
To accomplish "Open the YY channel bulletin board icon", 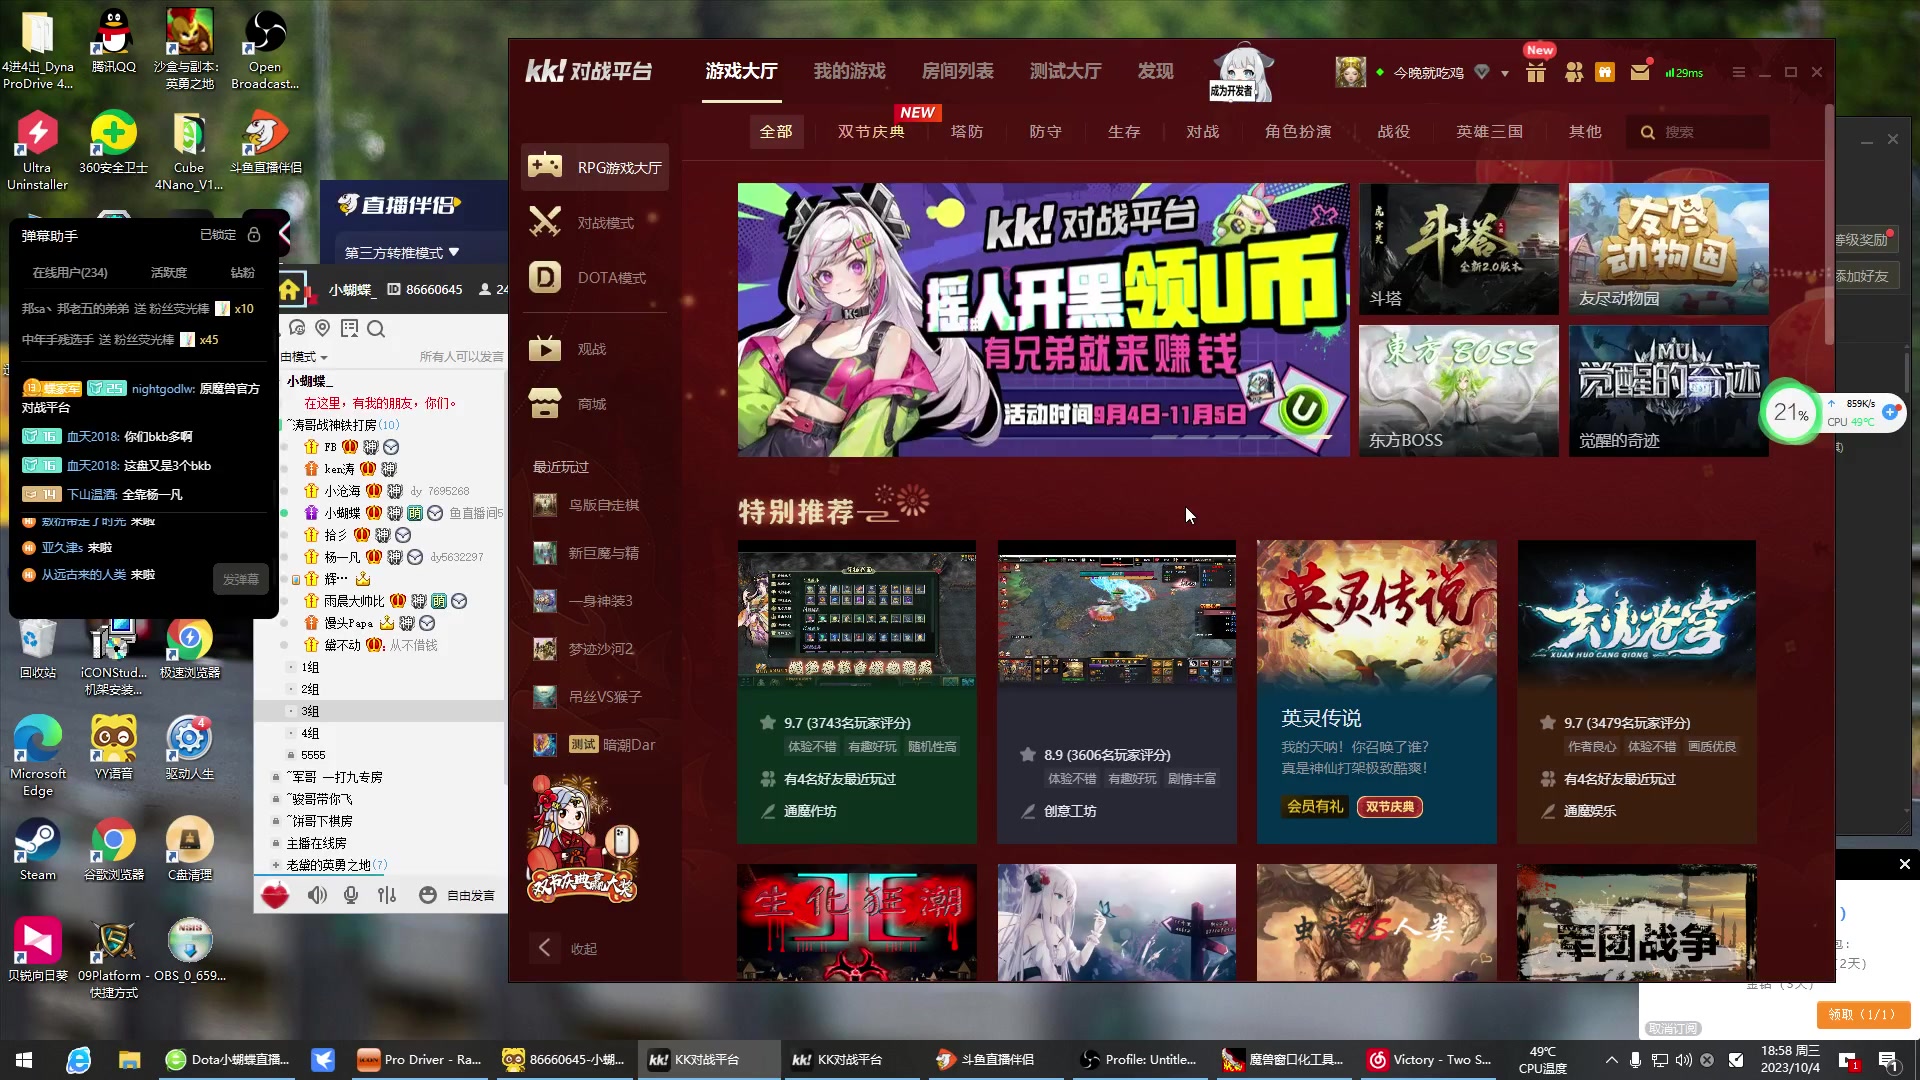I will click(x=349, y=328).
